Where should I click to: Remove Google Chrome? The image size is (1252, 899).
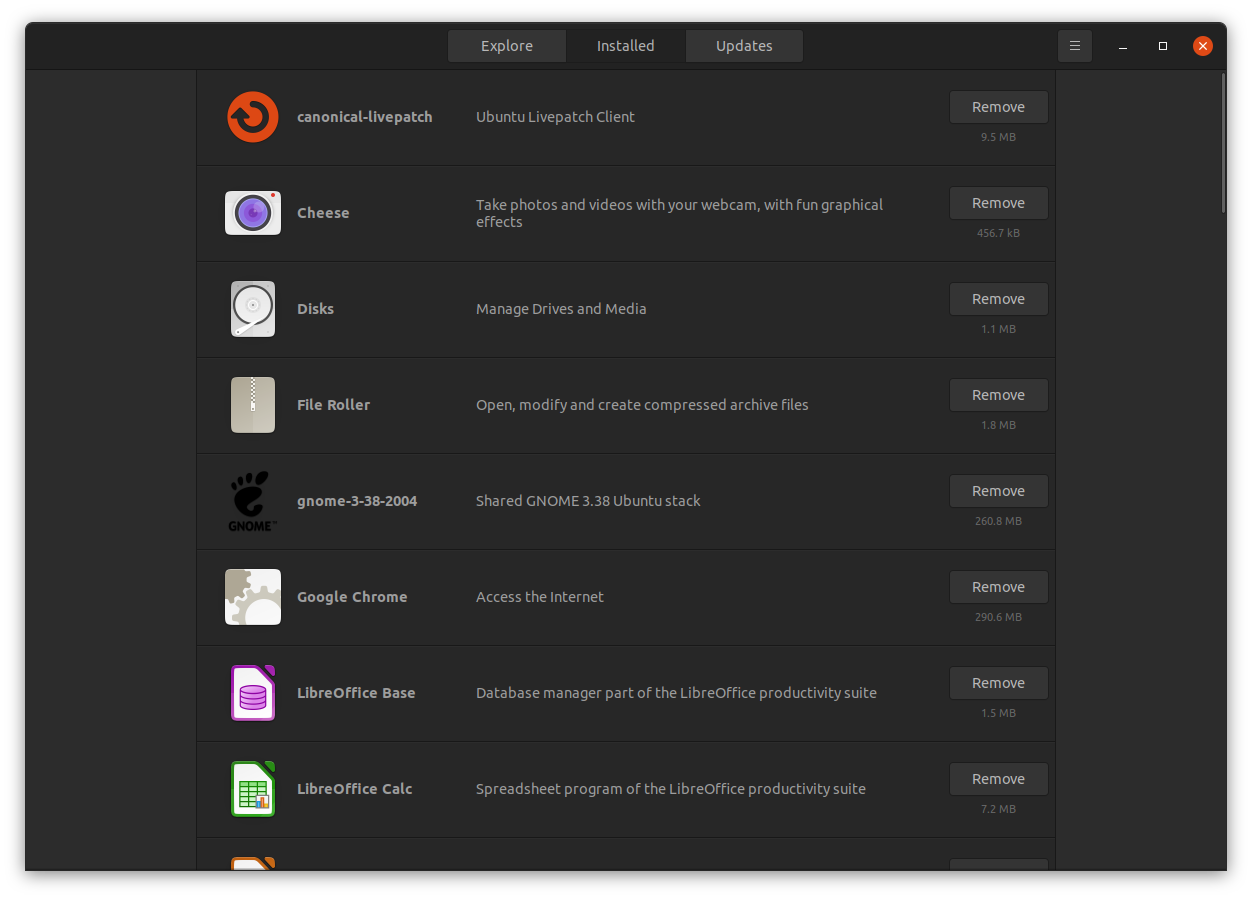[x=998, y=587]
